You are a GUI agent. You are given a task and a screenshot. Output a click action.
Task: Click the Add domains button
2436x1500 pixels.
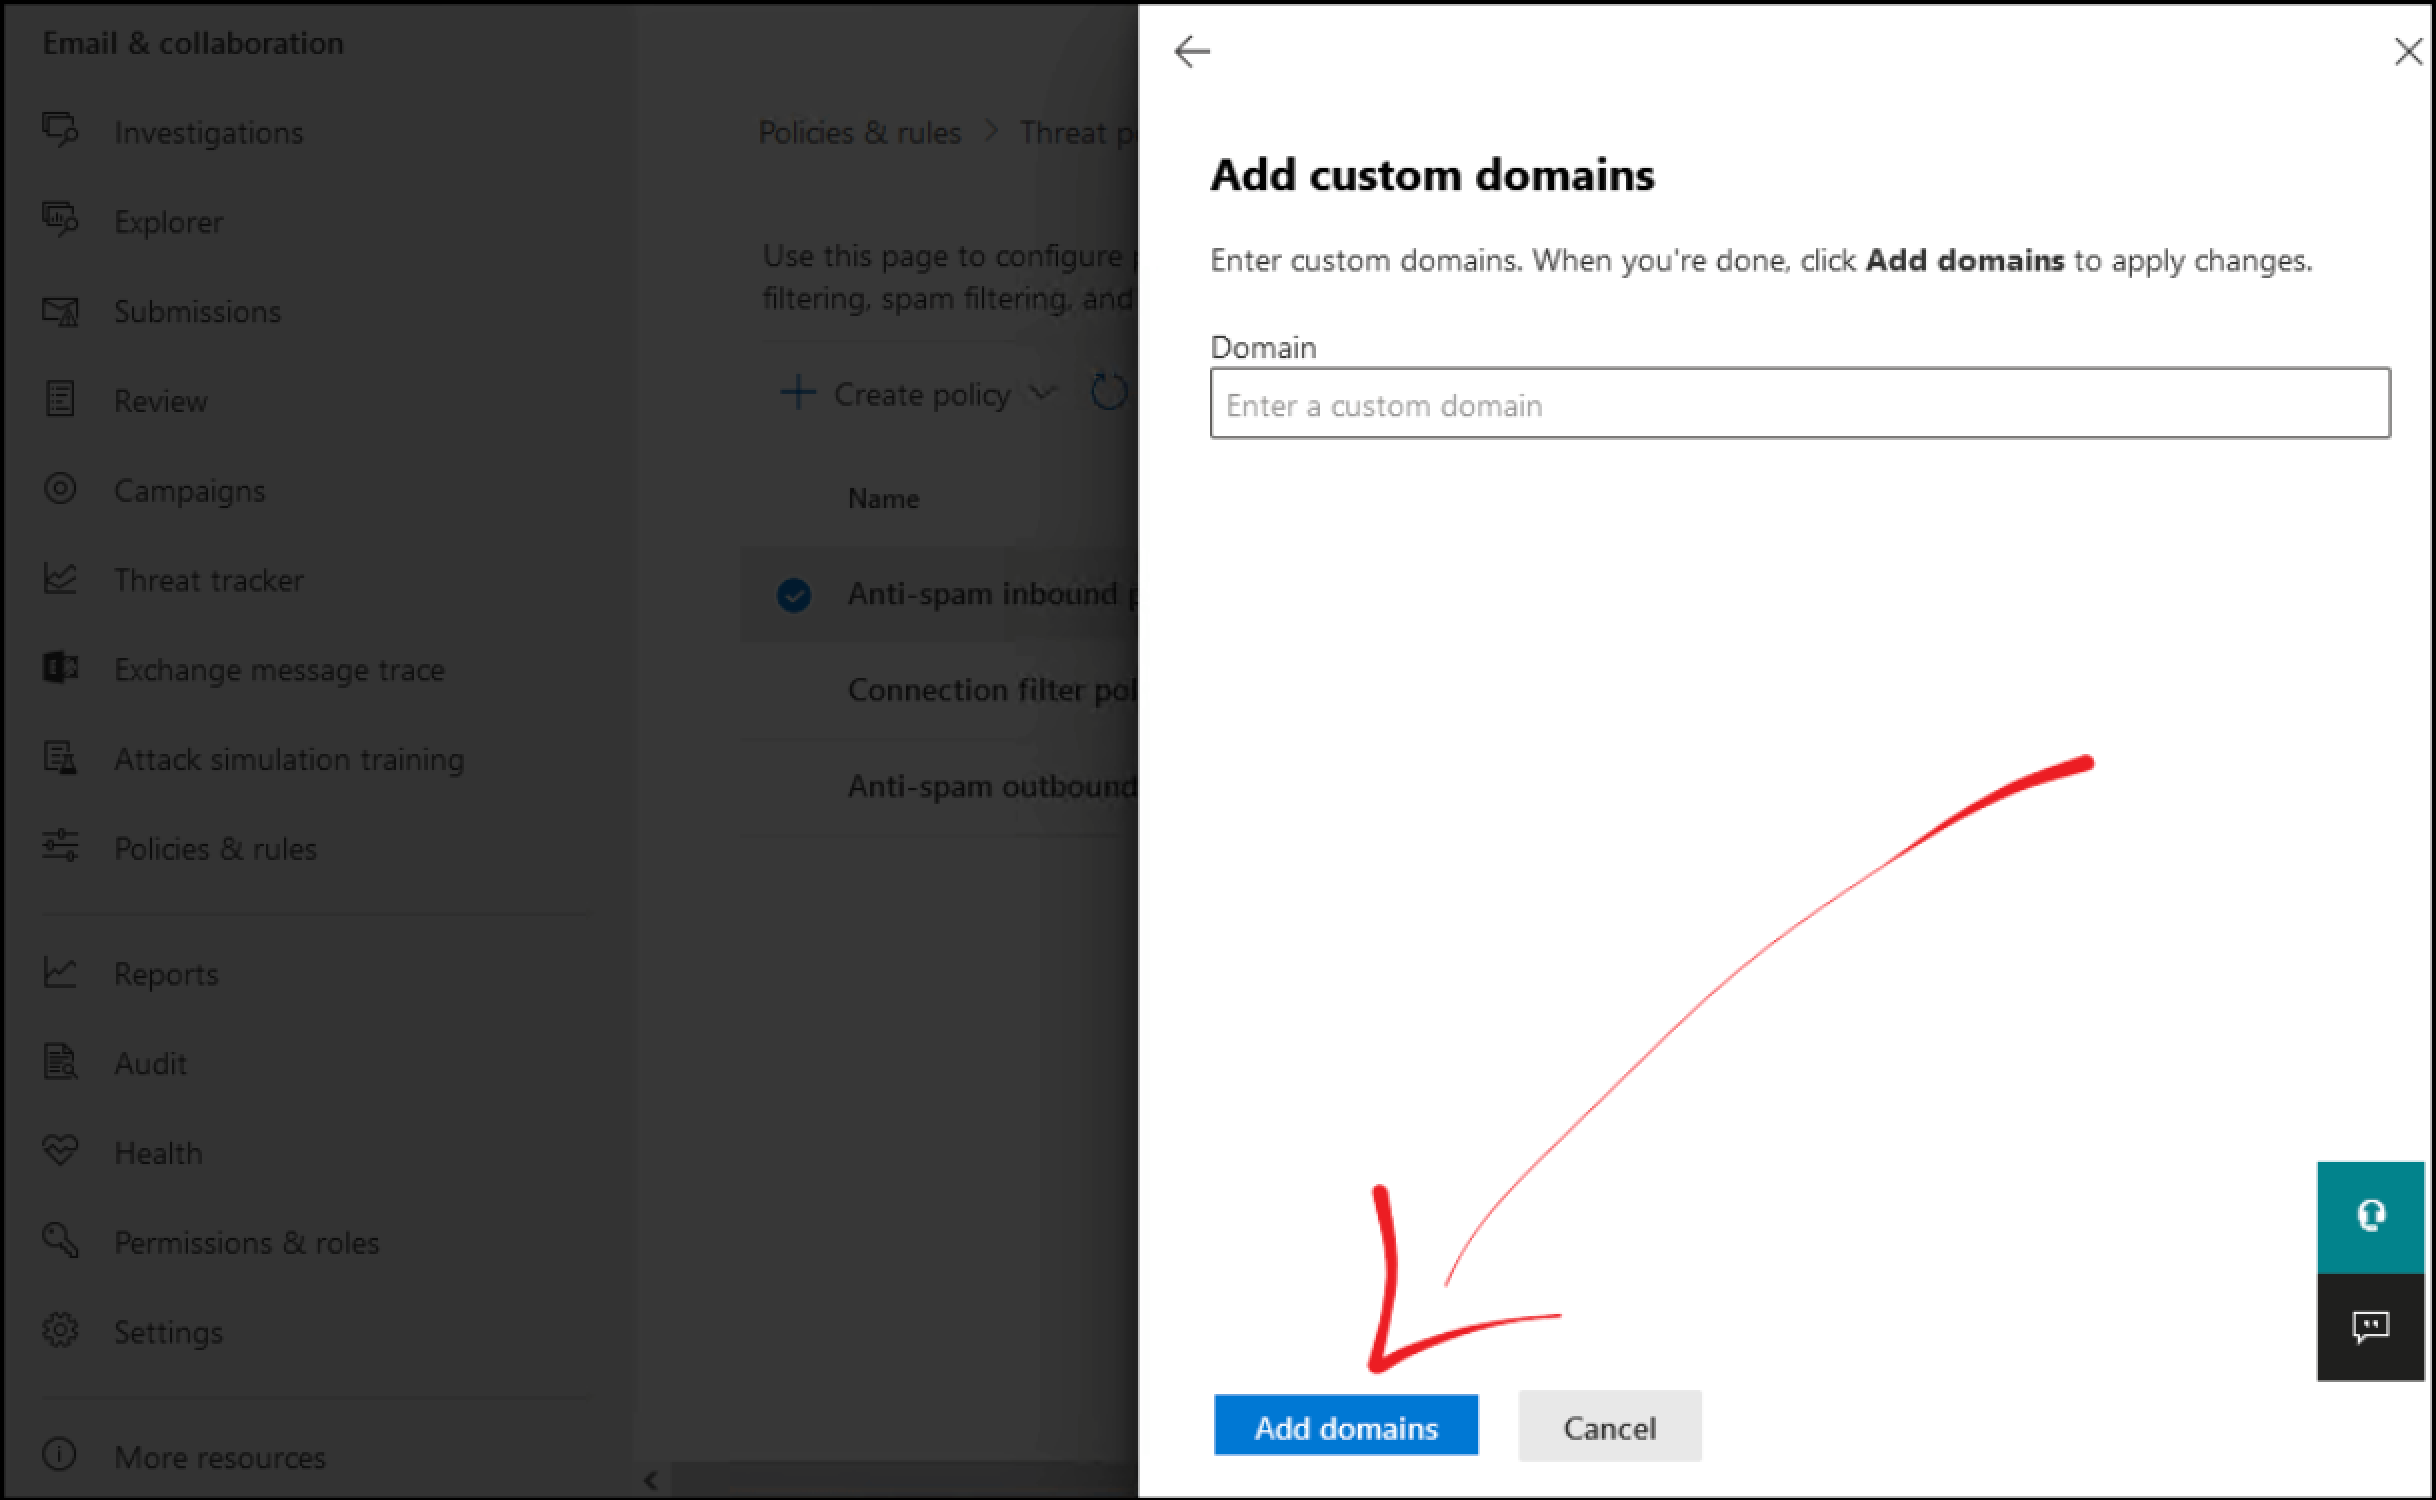coord(1346,1426)
